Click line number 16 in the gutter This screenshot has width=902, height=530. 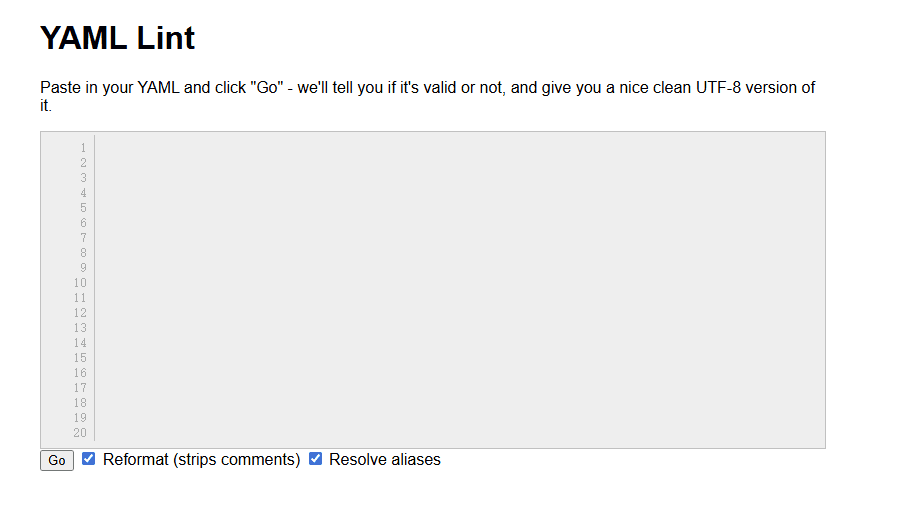click(80, 373)
